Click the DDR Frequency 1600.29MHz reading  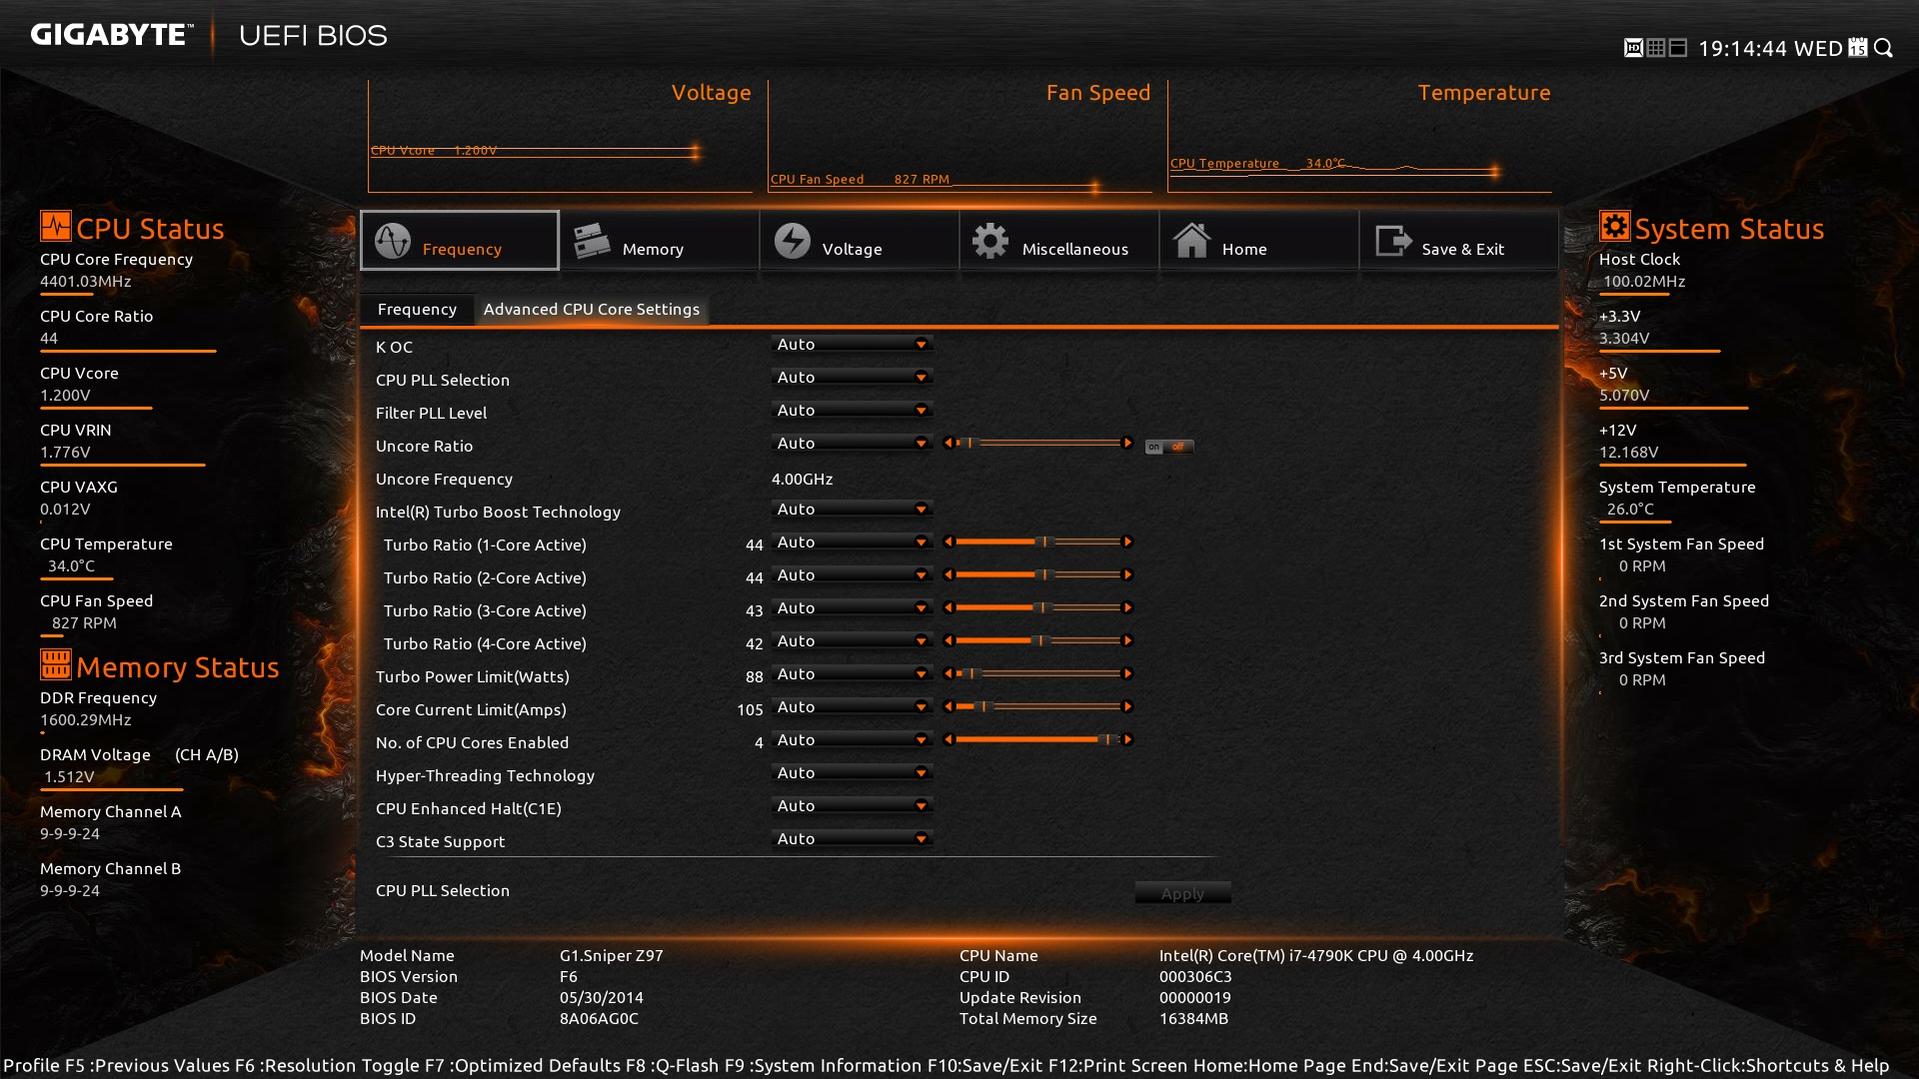[86, 720]
